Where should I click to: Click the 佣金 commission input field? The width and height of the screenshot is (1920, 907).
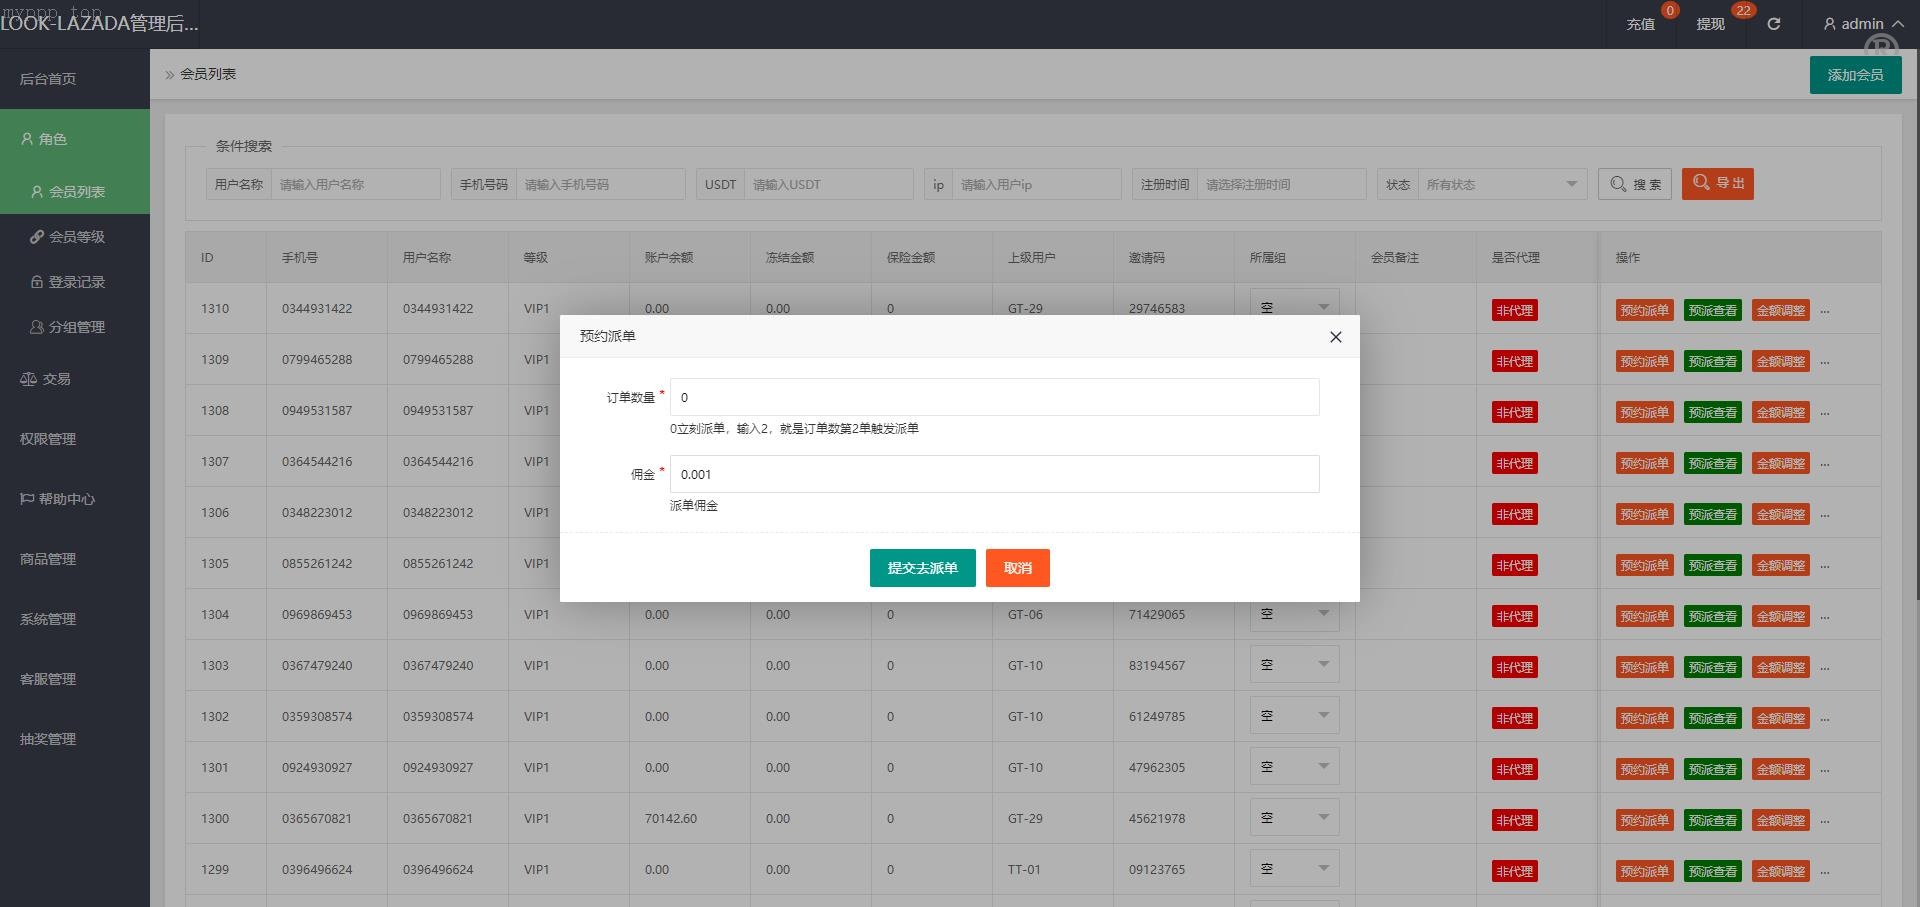tap(994, 474)
